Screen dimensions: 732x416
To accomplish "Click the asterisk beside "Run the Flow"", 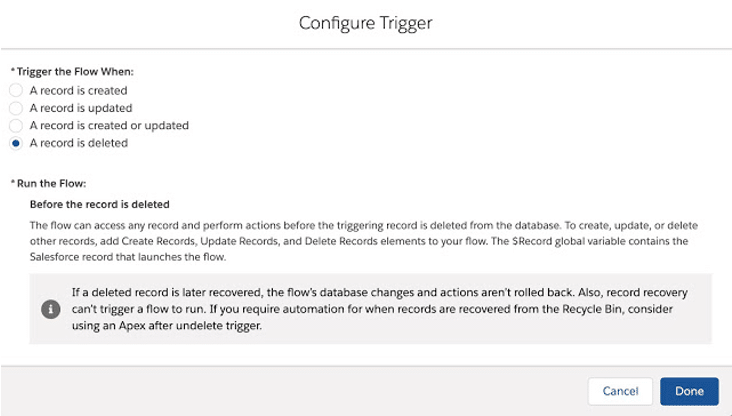I will pyautogui.click(x=13, y=183).
